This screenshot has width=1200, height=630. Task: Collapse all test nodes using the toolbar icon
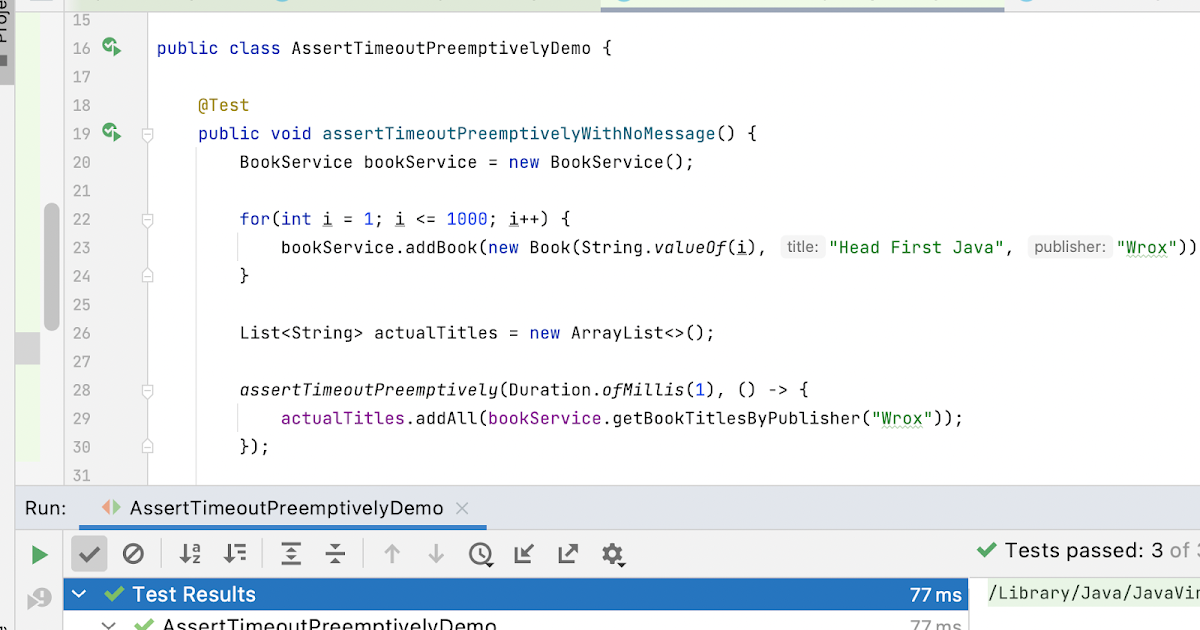(x=334, y=553)
